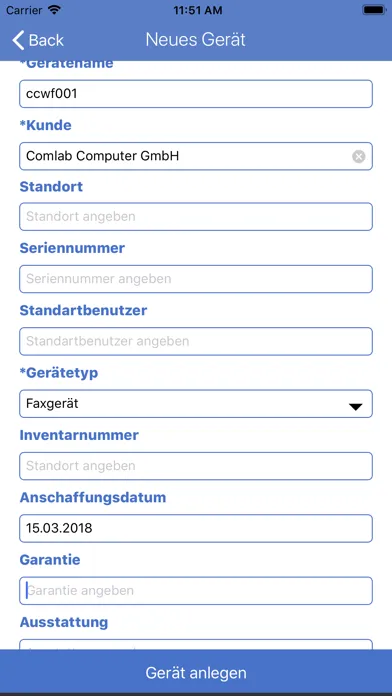The image size is (392, 696).
Task: Tap the Back chevron arrow icon
Action: click(x=18, y=40)
